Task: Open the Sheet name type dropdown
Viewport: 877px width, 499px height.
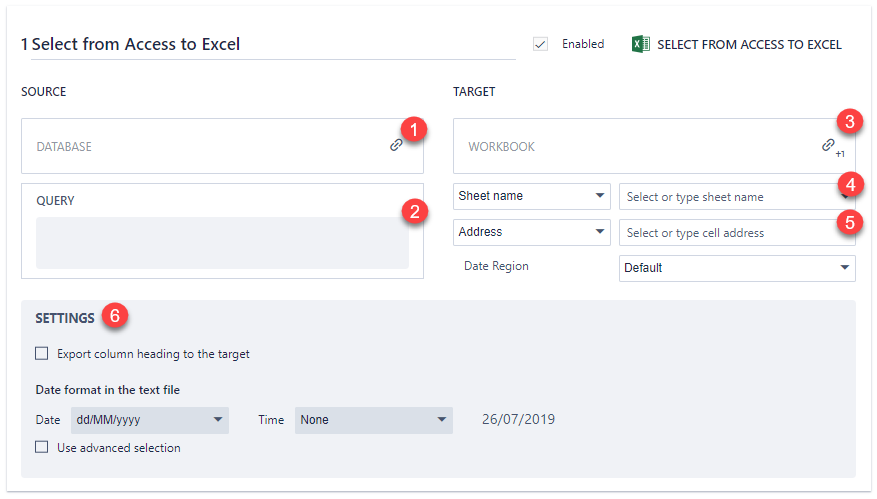Action: 531,196
